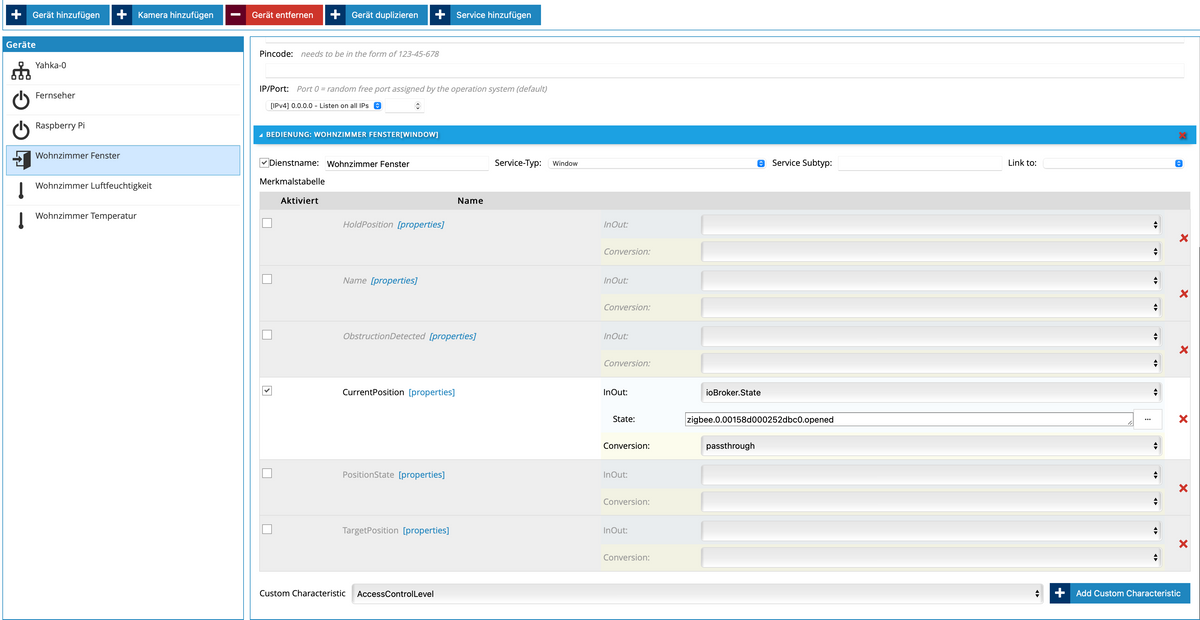Click the State field with zigbee address
The width and height of the screenshot is (1200, 620).
[909, 420]
